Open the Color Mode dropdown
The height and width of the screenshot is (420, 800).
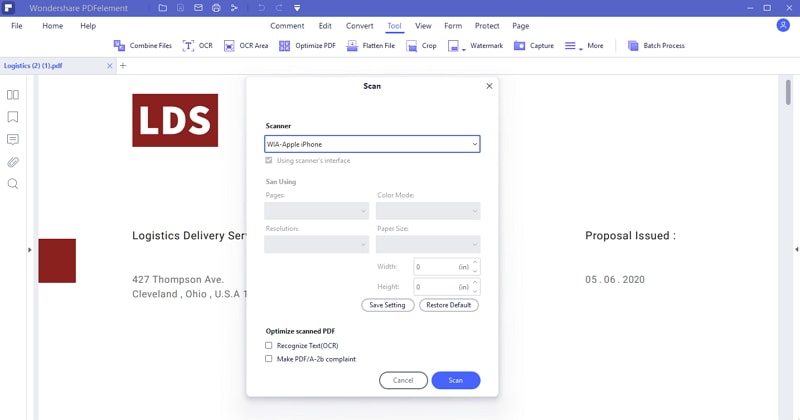428,211
